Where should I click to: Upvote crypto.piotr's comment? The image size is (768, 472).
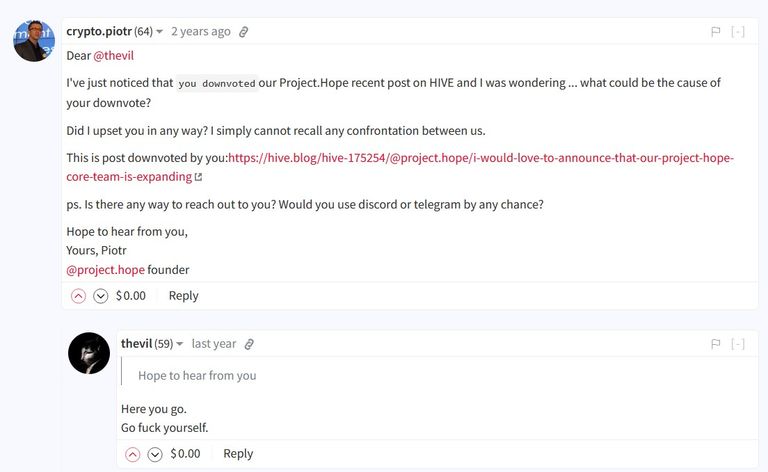pos(78,296)
